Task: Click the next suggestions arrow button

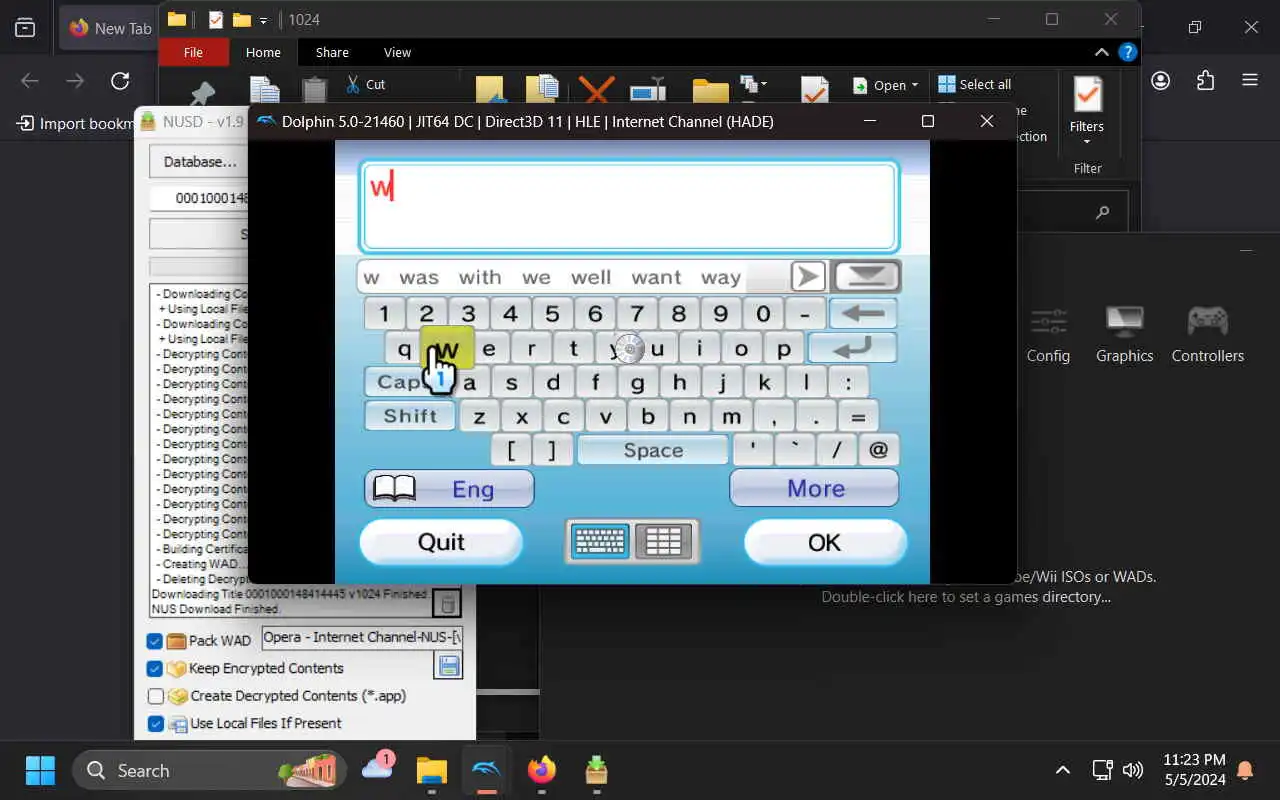Action: click(808, 277)
